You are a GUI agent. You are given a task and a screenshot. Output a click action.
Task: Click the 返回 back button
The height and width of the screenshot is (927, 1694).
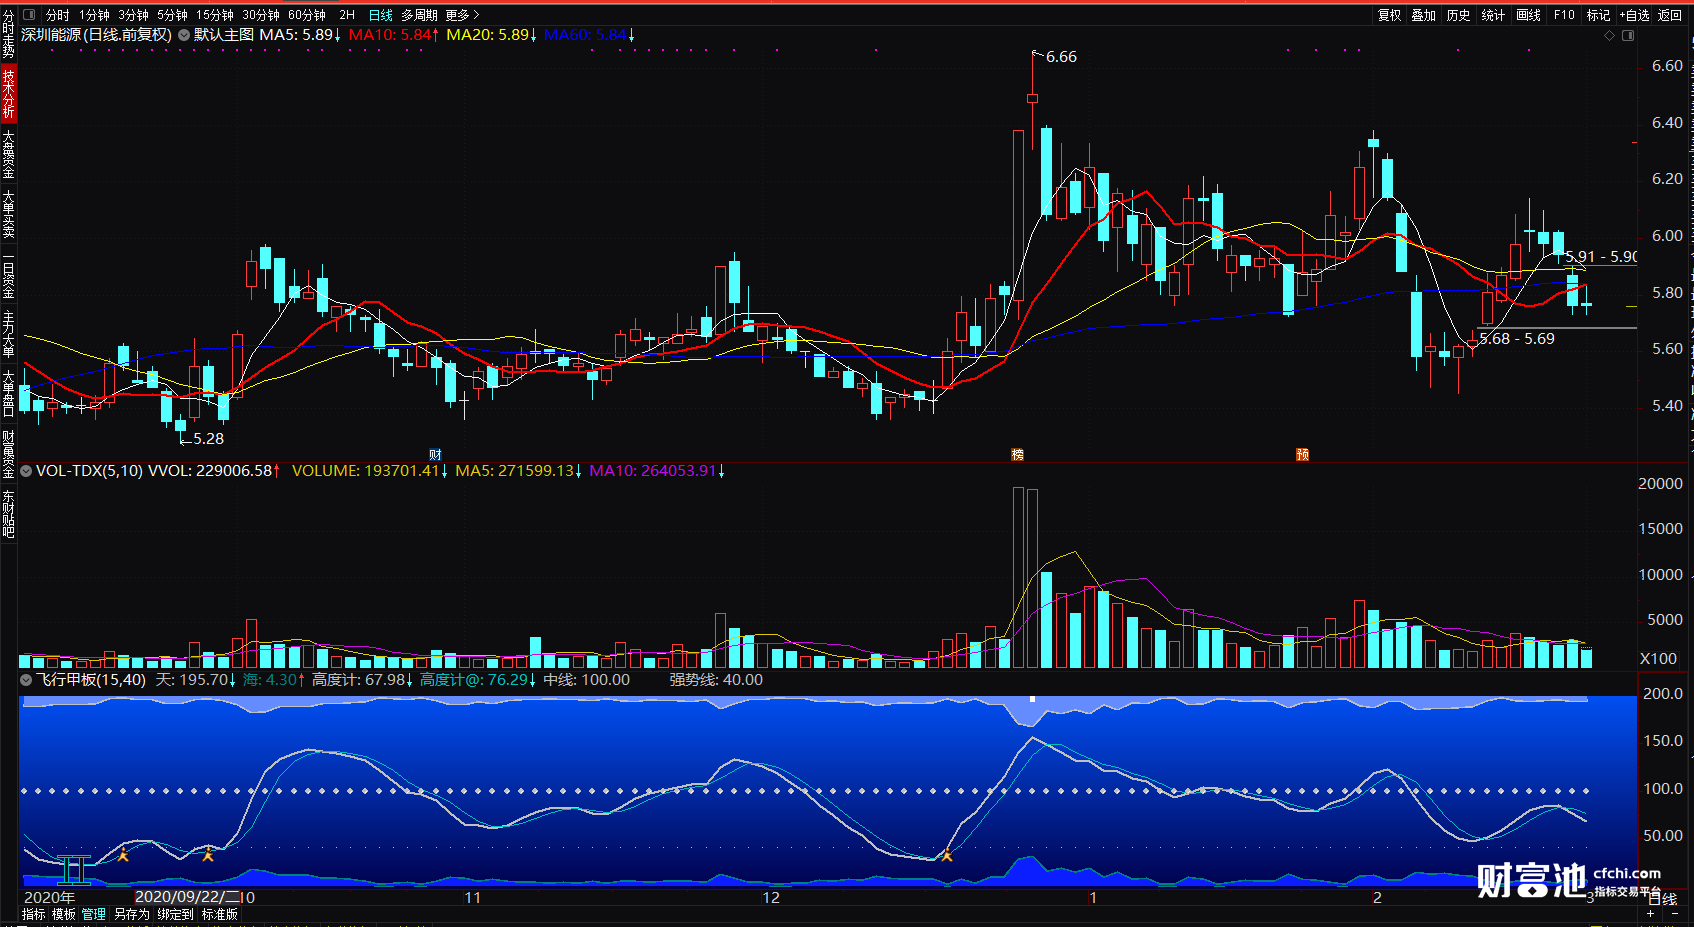[x=1670, y=15]
